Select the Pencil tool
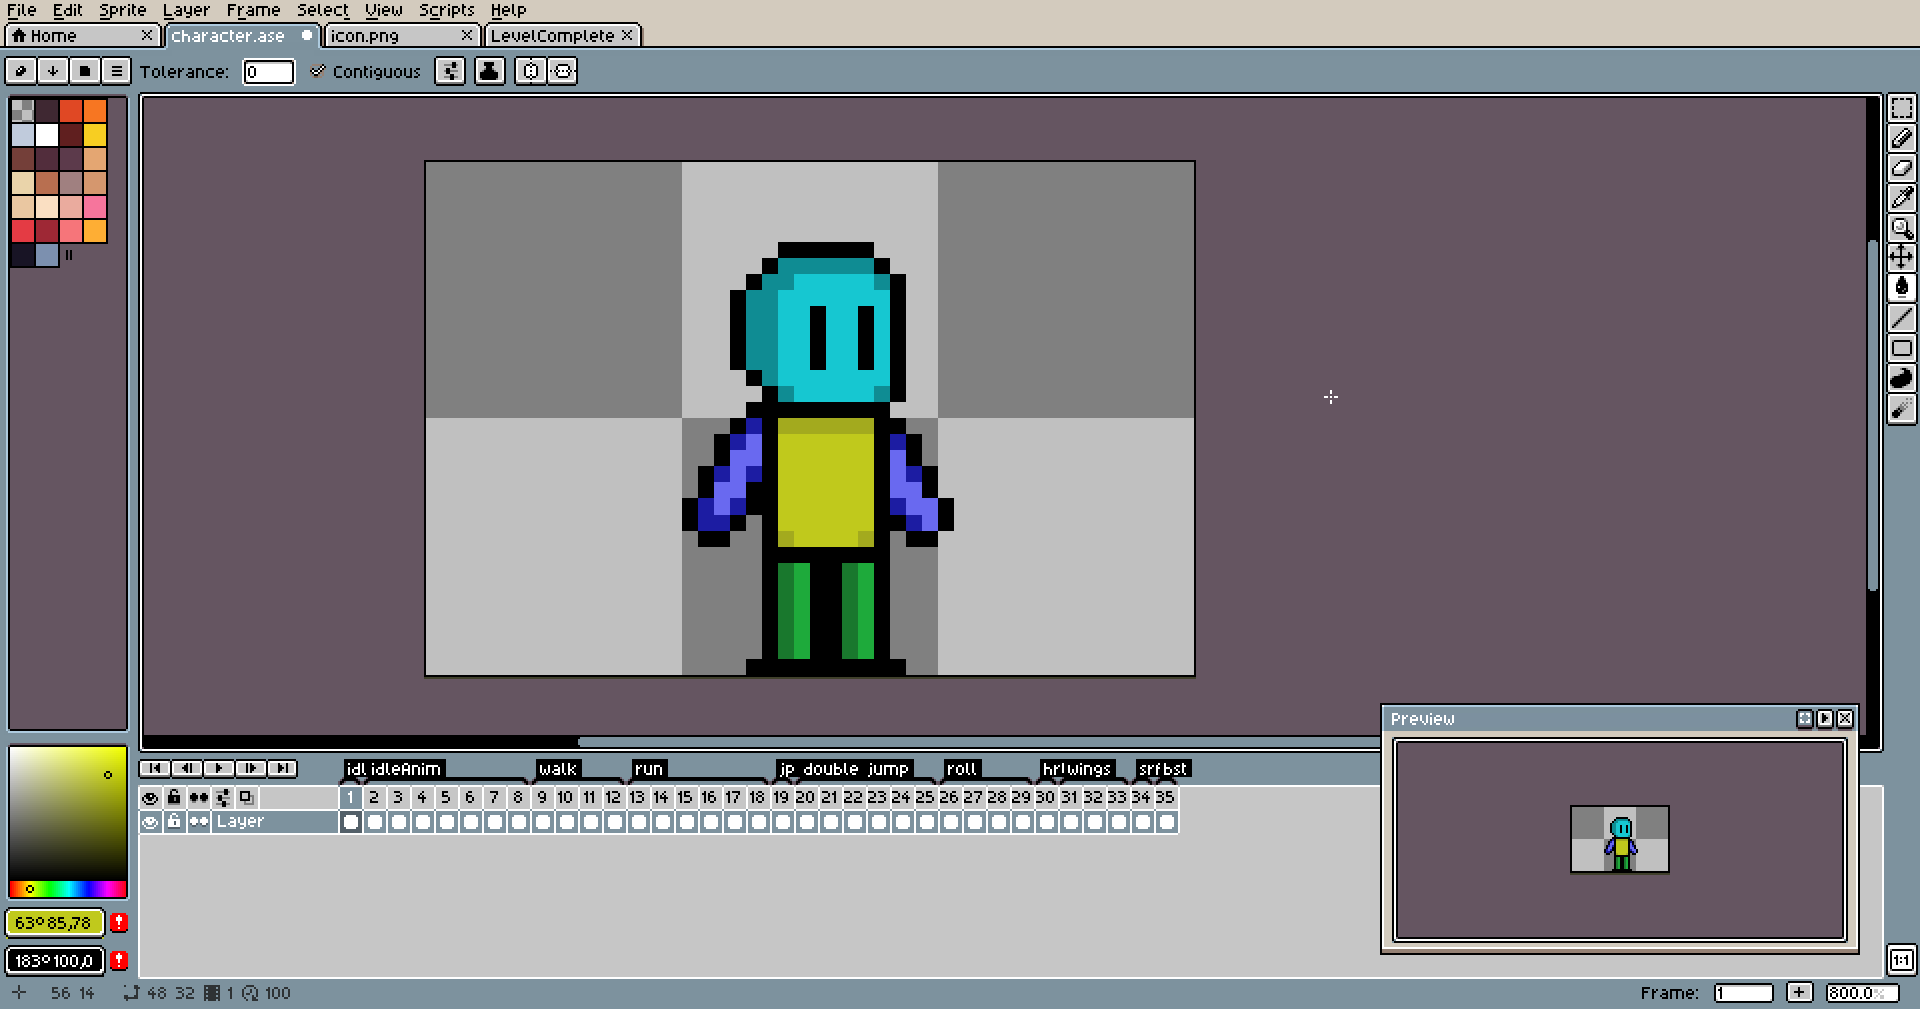The image size is (1920, 1009). pos(1901,138)
